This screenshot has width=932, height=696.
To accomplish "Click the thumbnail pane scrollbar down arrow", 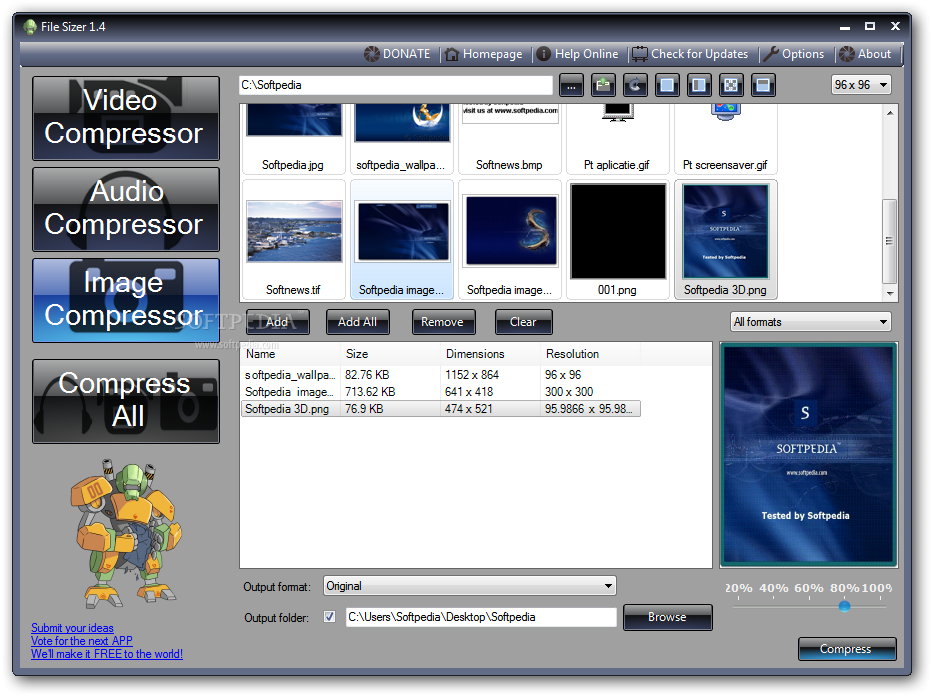I will [x=890, y=293].
